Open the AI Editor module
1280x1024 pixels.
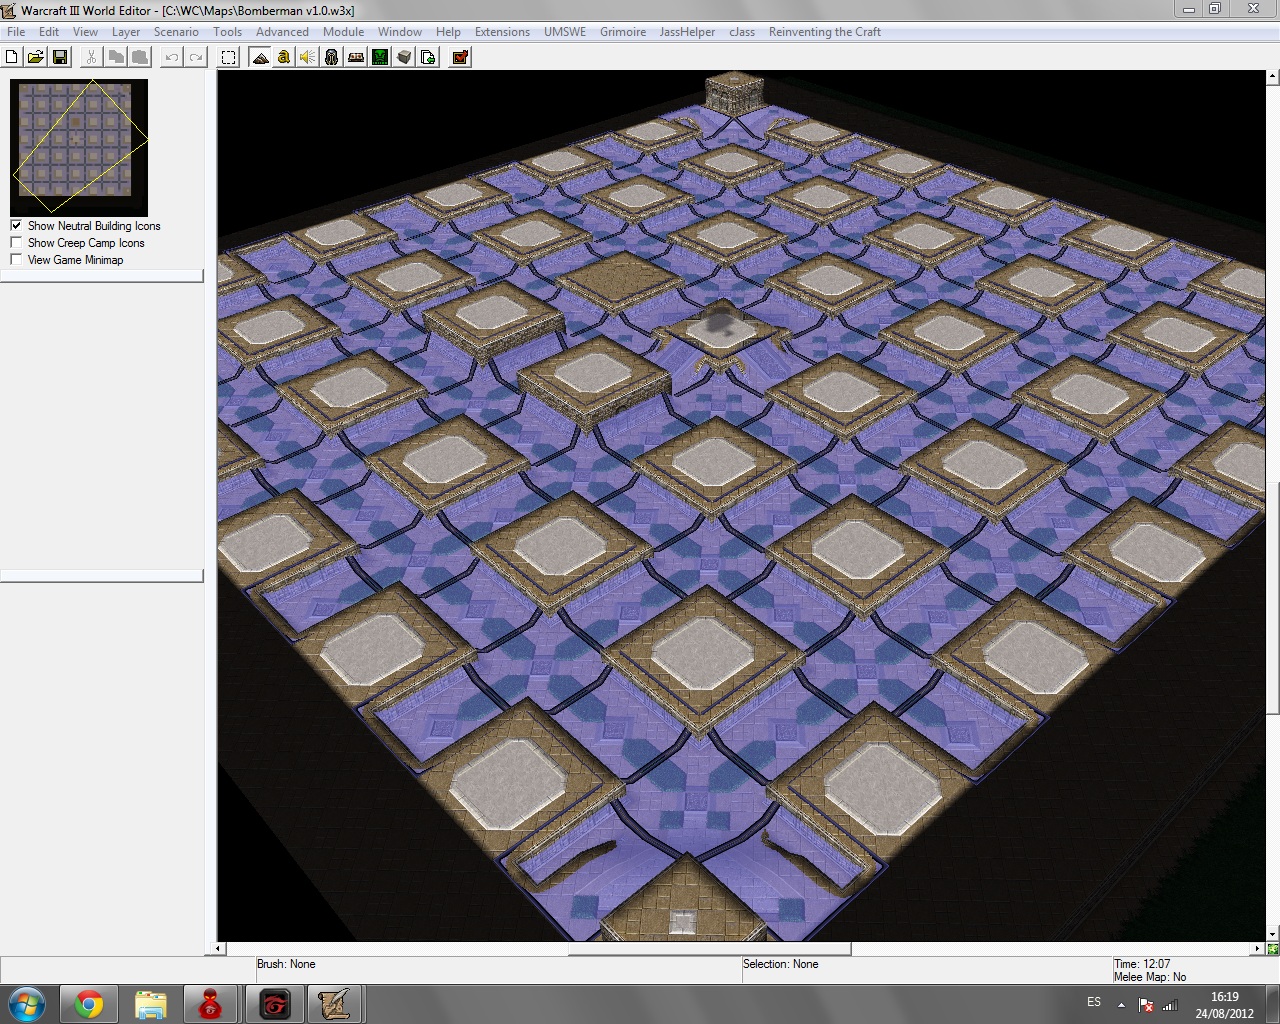click(380, 57)
